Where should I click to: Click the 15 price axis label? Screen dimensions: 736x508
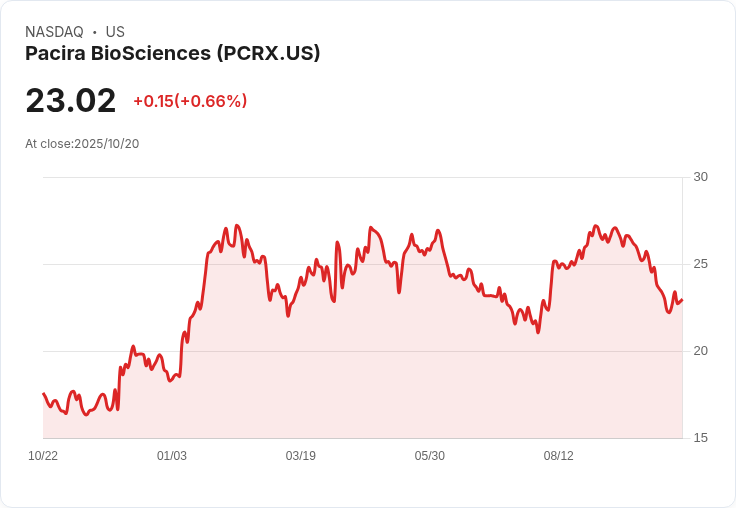click(x=700, y=438)
